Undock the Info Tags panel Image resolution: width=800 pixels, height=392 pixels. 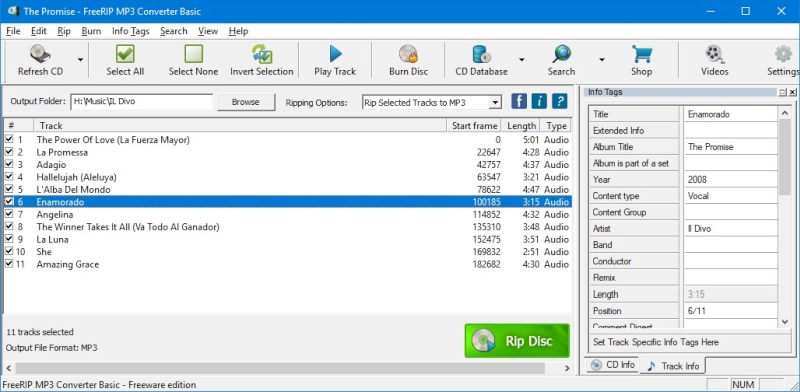783,92
